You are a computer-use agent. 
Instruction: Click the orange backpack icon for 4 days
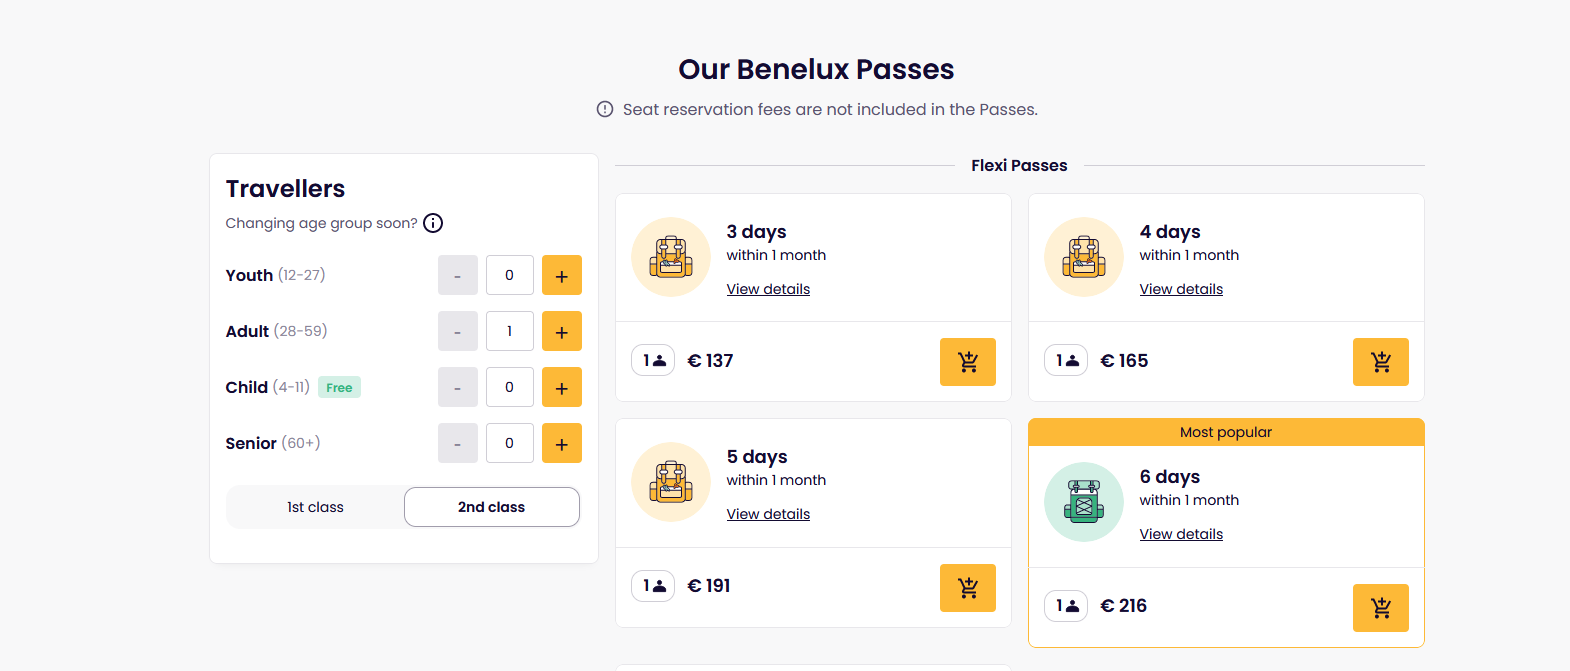[x=1084, y=257]
